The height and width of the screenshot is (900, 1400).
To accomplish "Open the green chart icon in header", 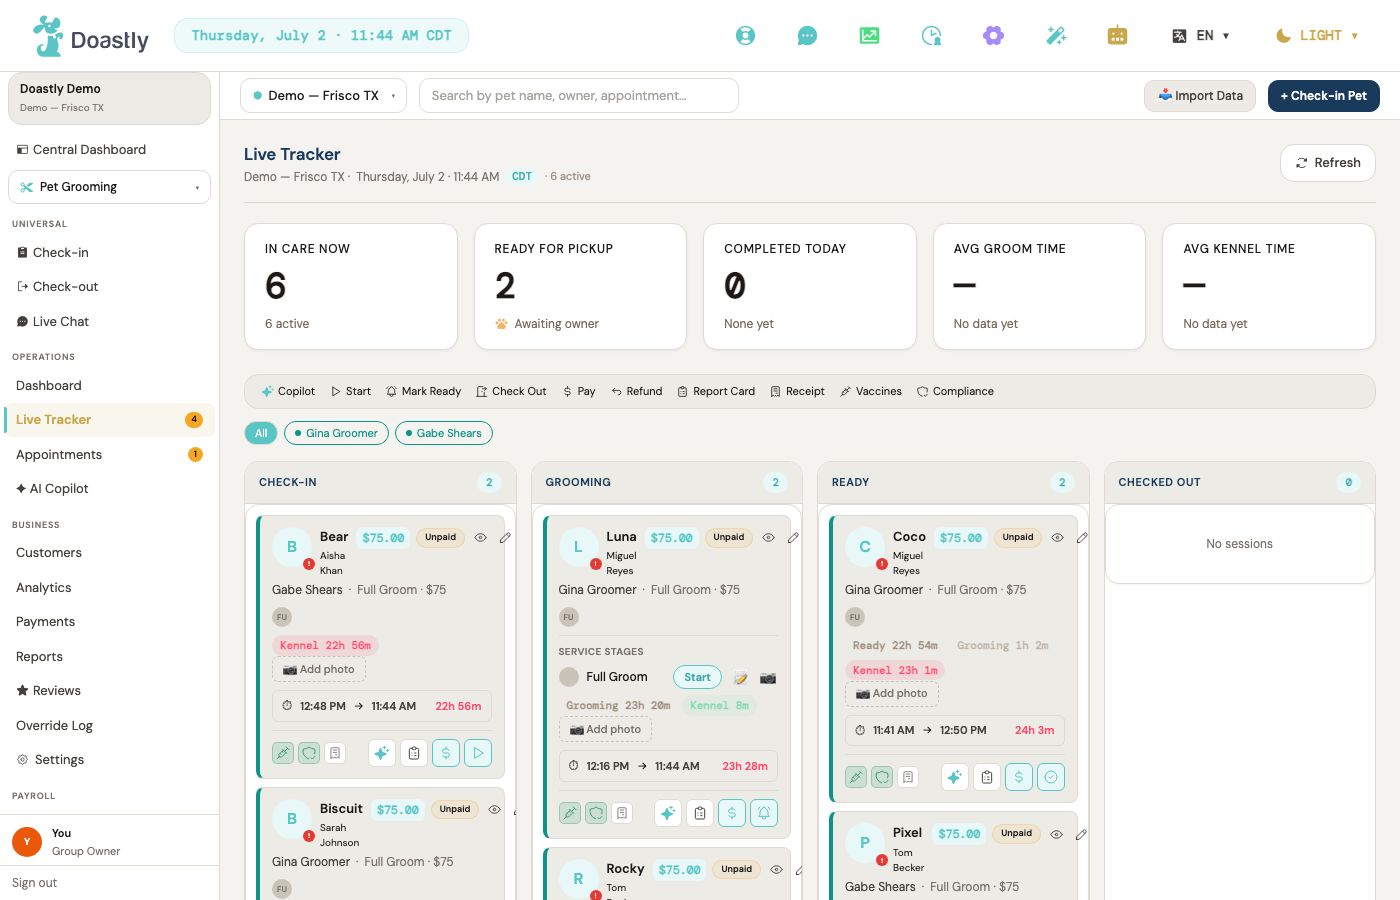I will point(869,36).
